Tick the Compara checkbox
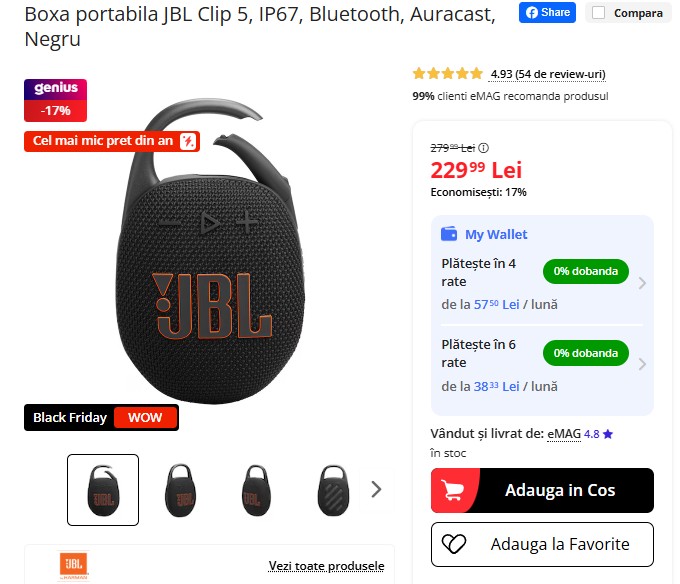The image size is (680, 584). click(598, 13)
